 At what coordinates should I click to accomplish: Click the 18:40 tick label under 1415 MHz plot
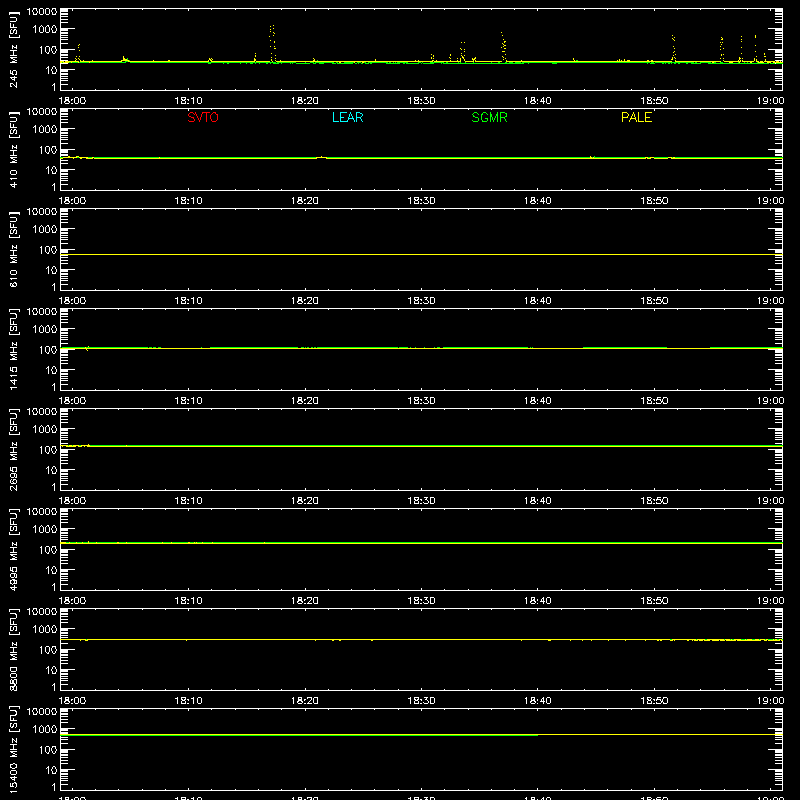(538, 401)
